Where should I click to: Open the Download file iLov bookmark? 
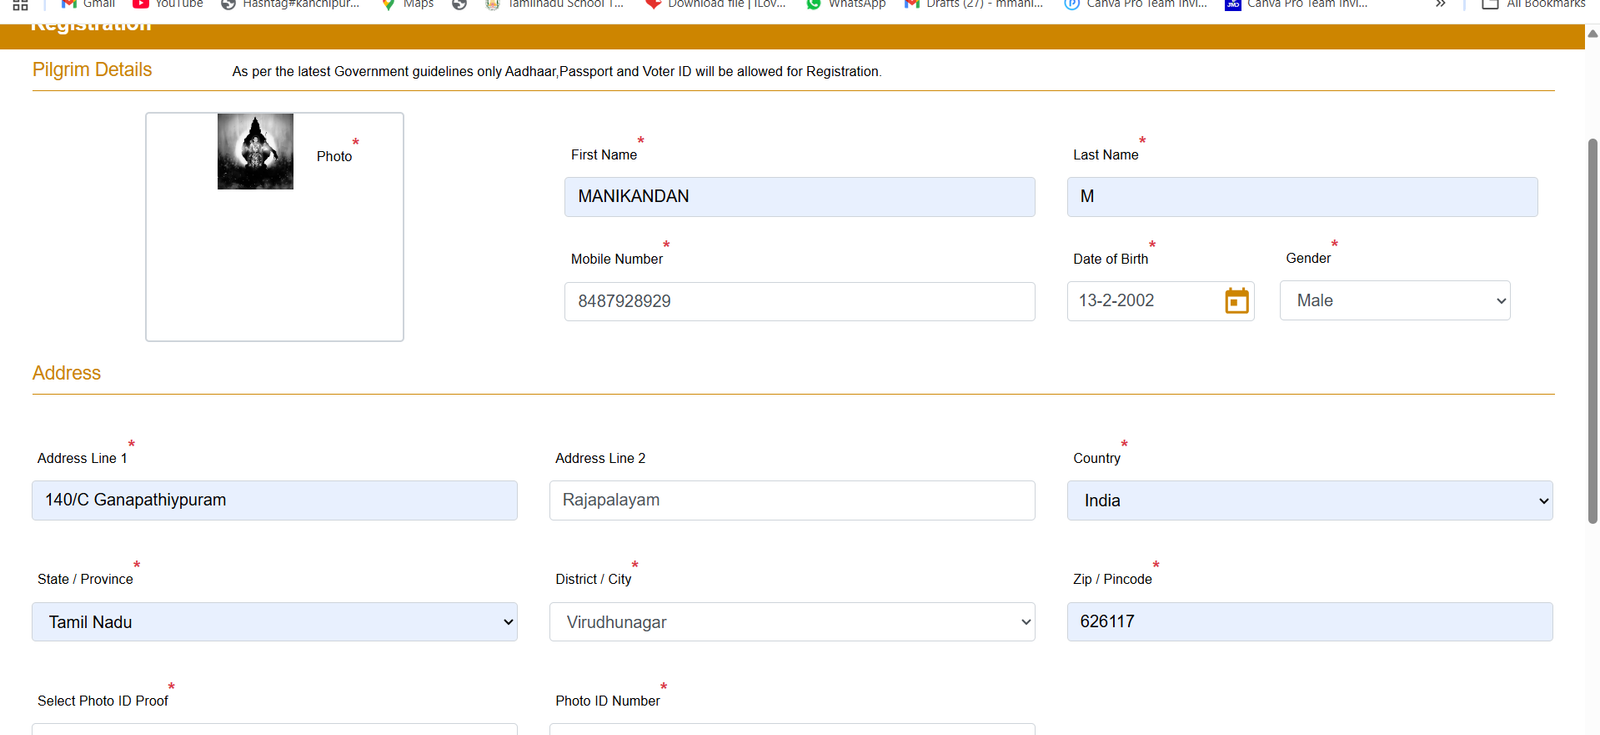pyautogui.click(x=716, y=4)
